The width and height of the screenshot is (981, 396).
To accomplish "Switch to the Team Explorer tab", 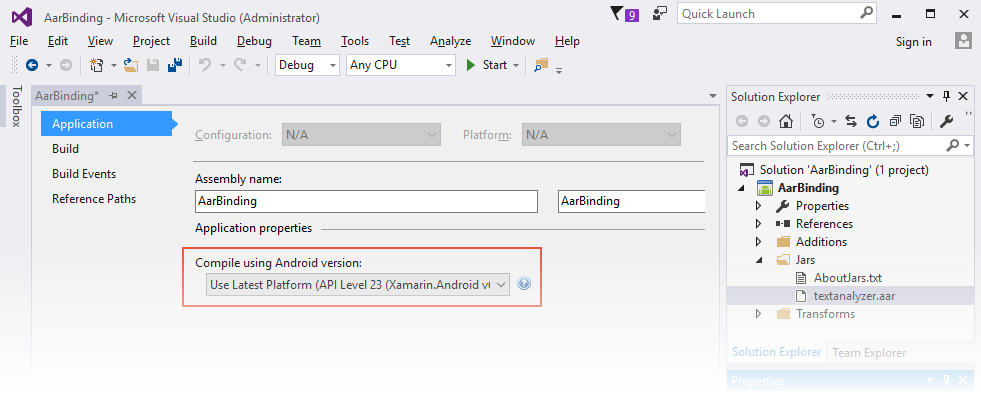I will pos(869,353).
